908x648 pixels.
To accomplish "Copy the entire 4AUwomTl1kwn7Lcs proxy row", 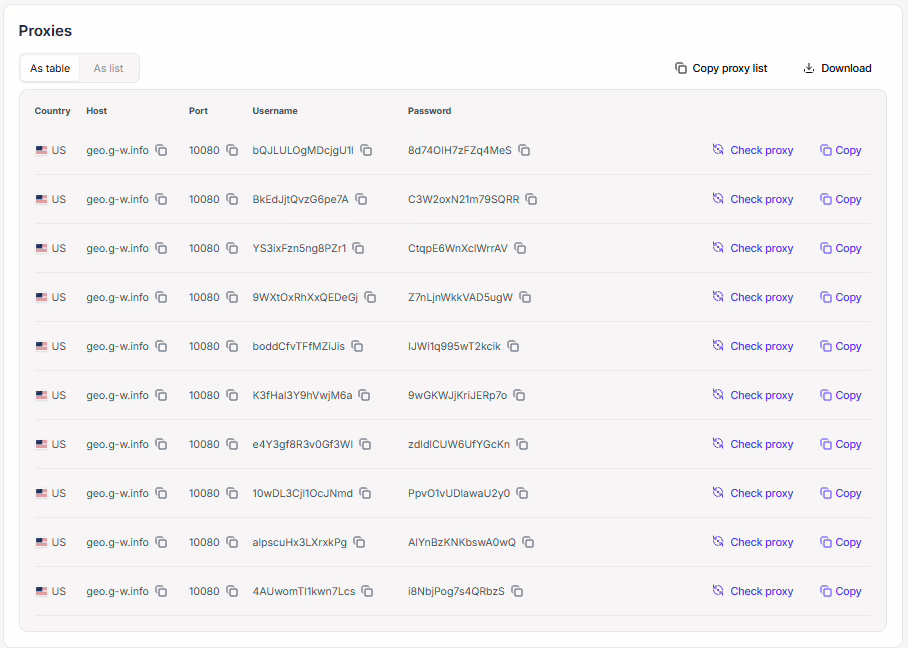I will 840,591.
